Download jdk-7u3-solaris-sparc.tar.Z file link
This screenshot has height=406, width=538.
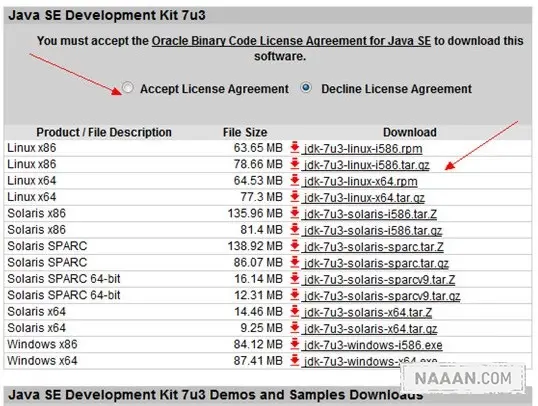tap(374, 247)
